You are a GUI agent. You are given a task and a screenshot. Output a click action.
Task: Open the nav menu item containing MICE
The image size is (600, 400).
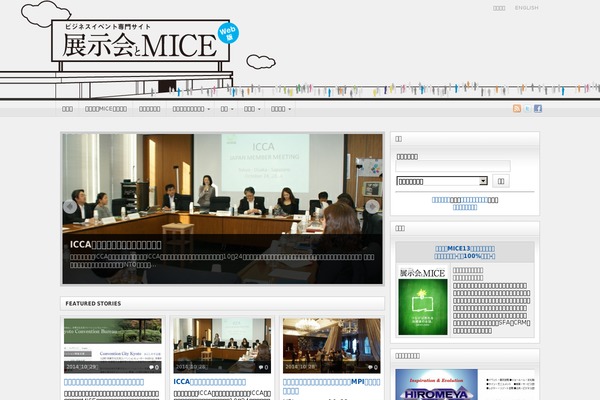[x=106, y=109]
